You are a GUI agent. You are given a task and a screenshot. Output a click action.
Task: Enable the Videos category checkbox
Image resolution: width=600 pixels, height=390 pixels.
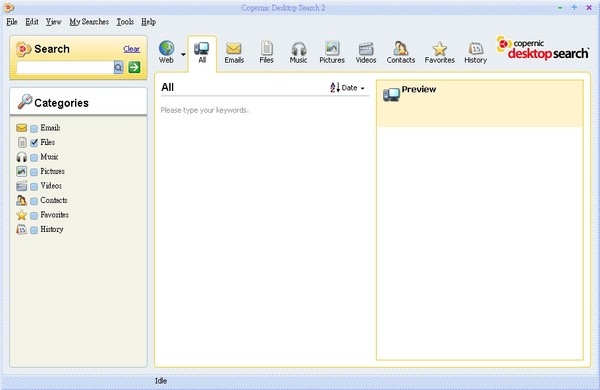tap(34, 186)
